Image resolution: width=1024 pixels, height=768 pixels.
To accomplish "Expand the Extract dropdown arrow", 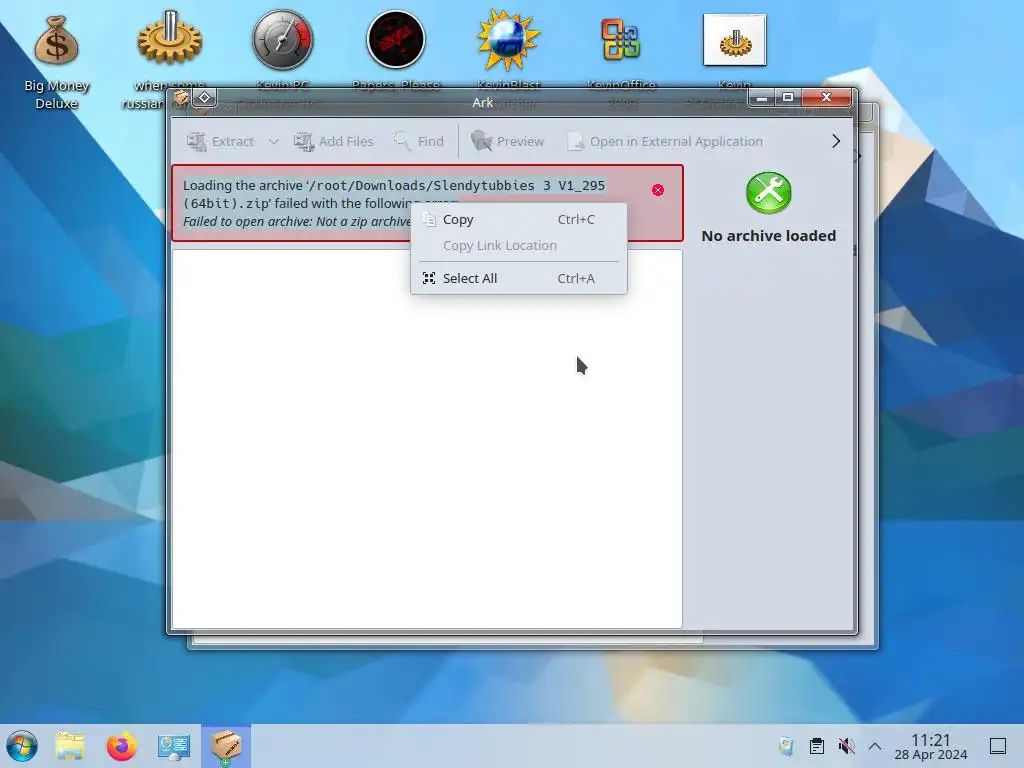I will tap(274, 141).
